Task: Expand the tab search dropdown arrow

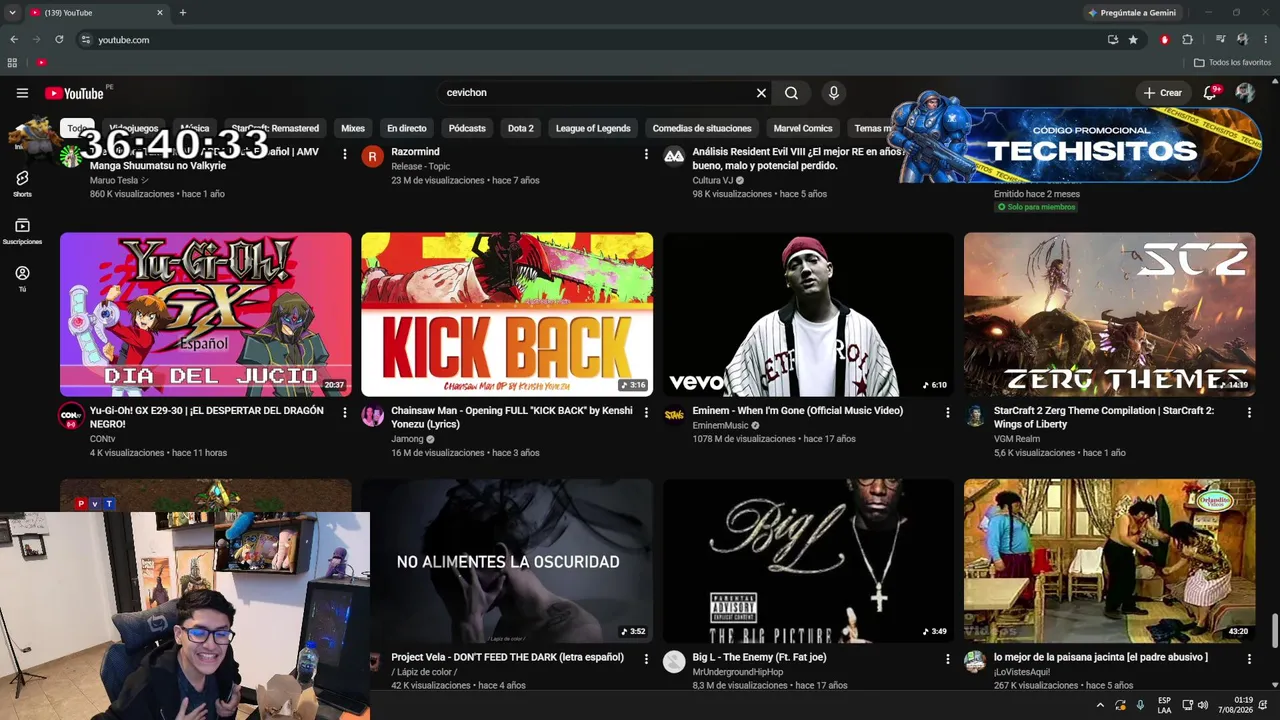Action: pyautogui.click(x=12, y=13)
